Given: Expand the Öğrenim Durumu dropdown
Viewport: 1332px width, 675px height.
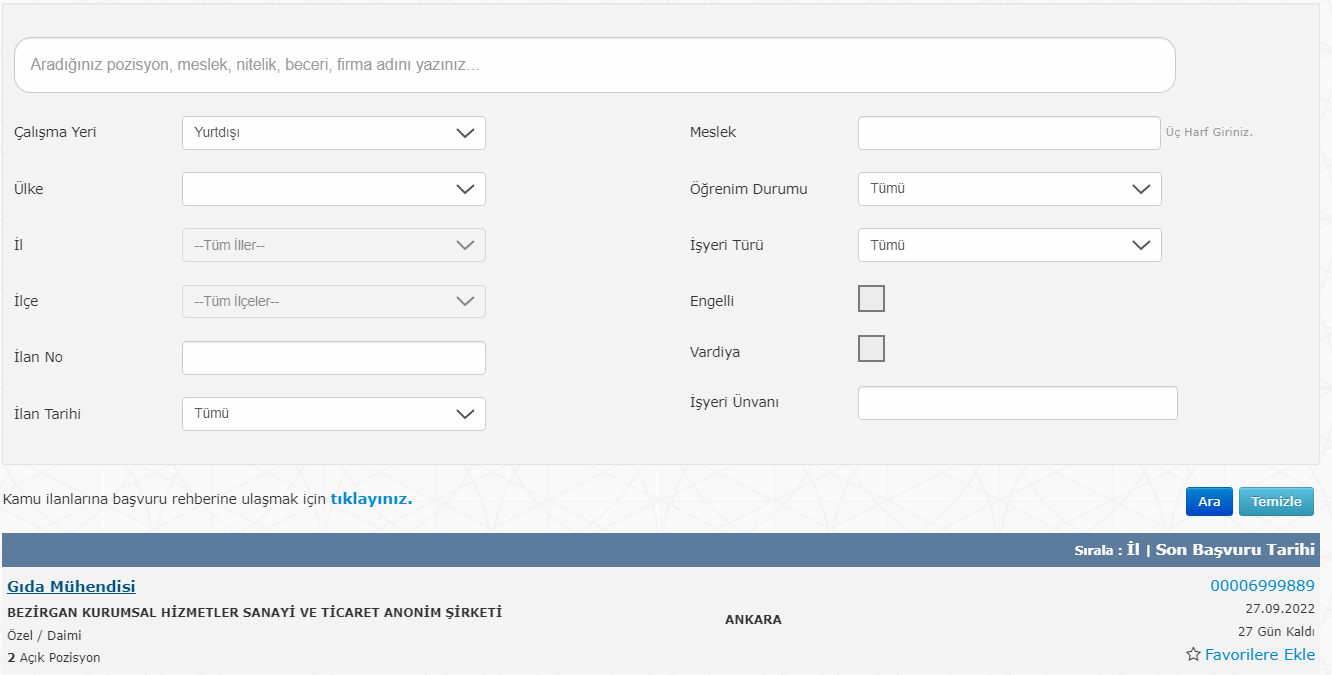Looking at the screenshot, I should coord(1009,189).
